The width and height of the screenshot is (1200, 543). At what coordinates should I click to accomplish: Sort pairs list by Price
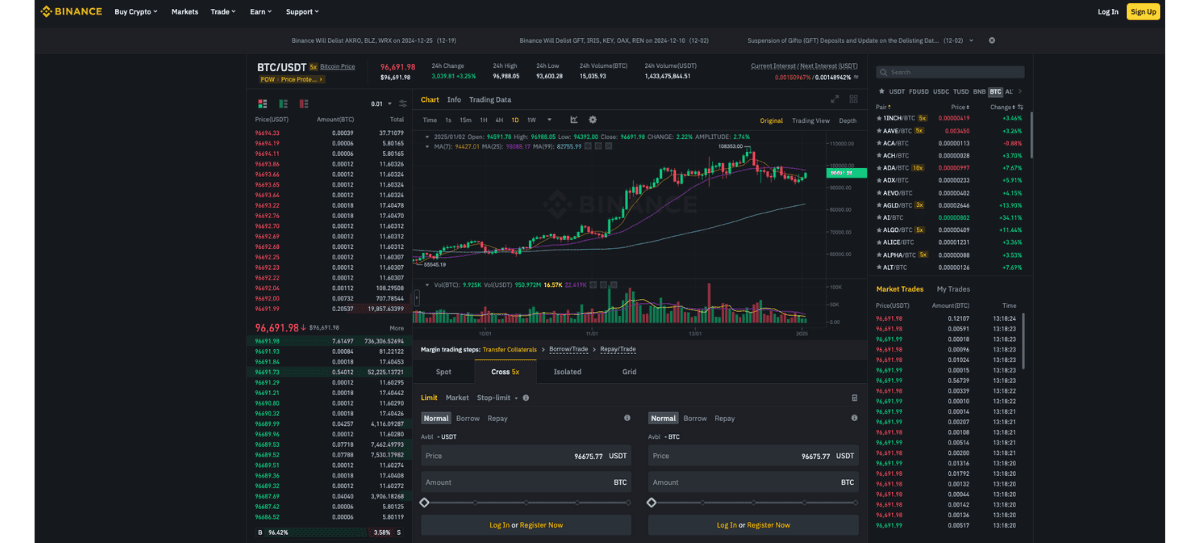point(961,106)
